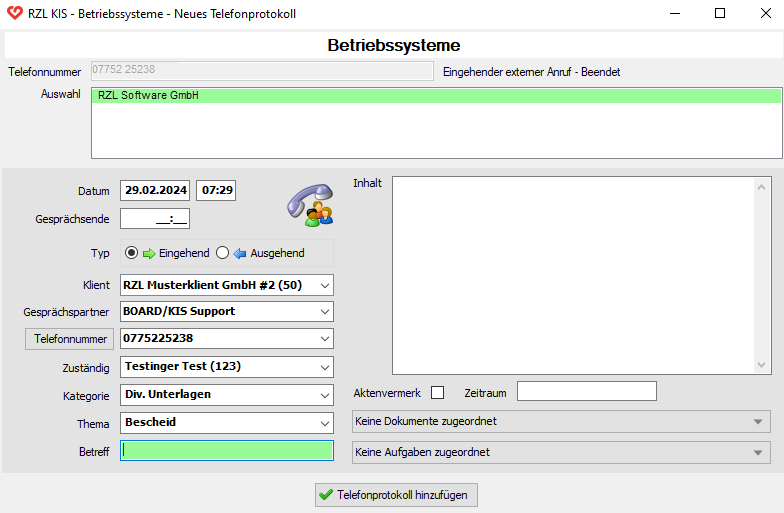Screen dimensions: 784x513
Task: Click the Telefonprotokoll hinzufügen button
Action: (x=397, y=495)
